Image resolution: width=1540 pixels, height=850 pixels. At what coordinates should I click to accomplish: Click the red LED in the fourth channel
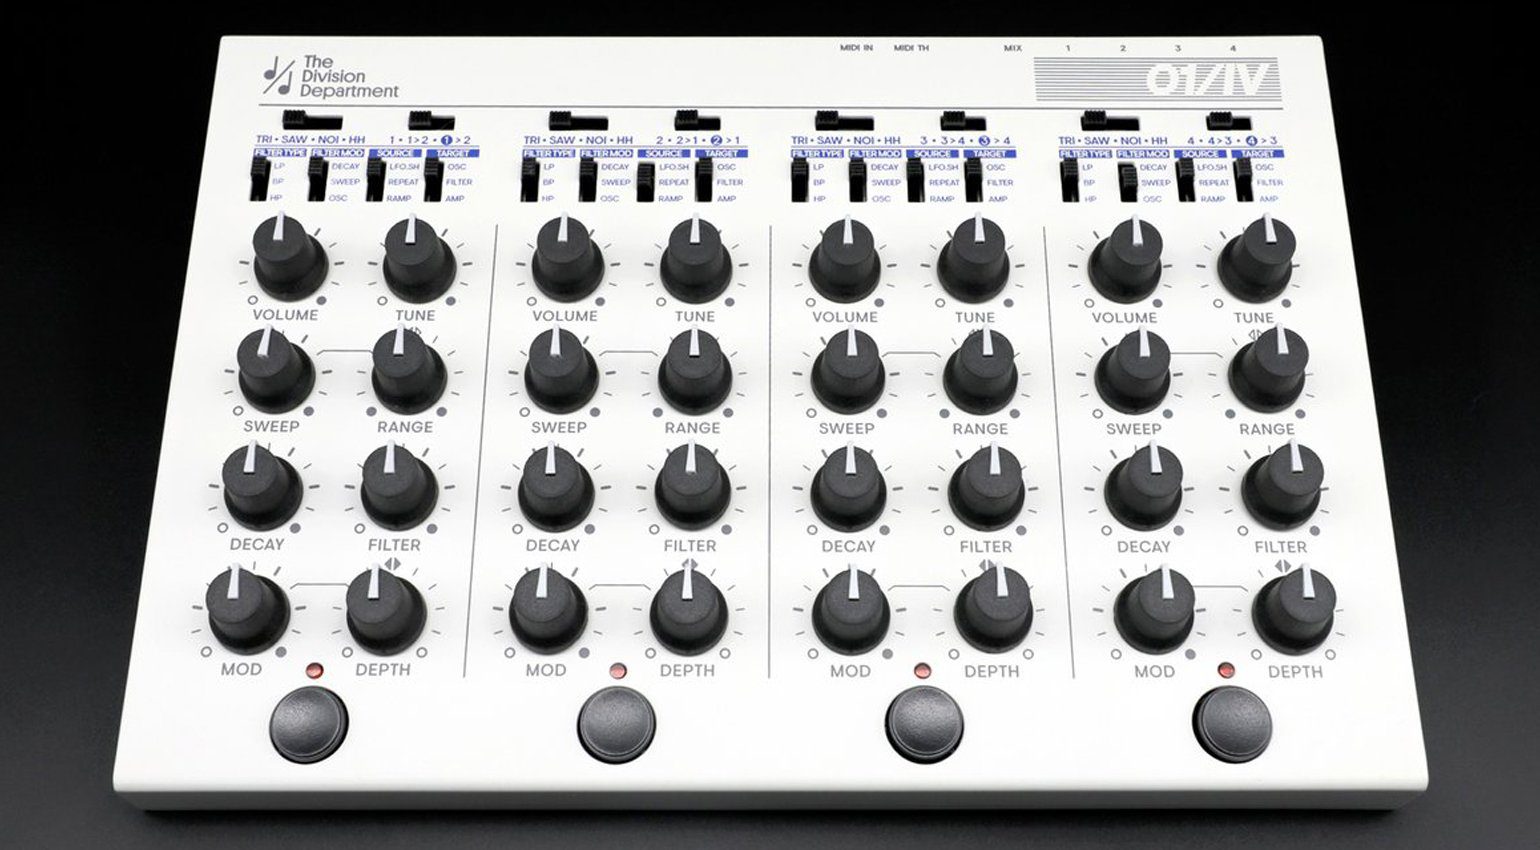pos(1226,671)
